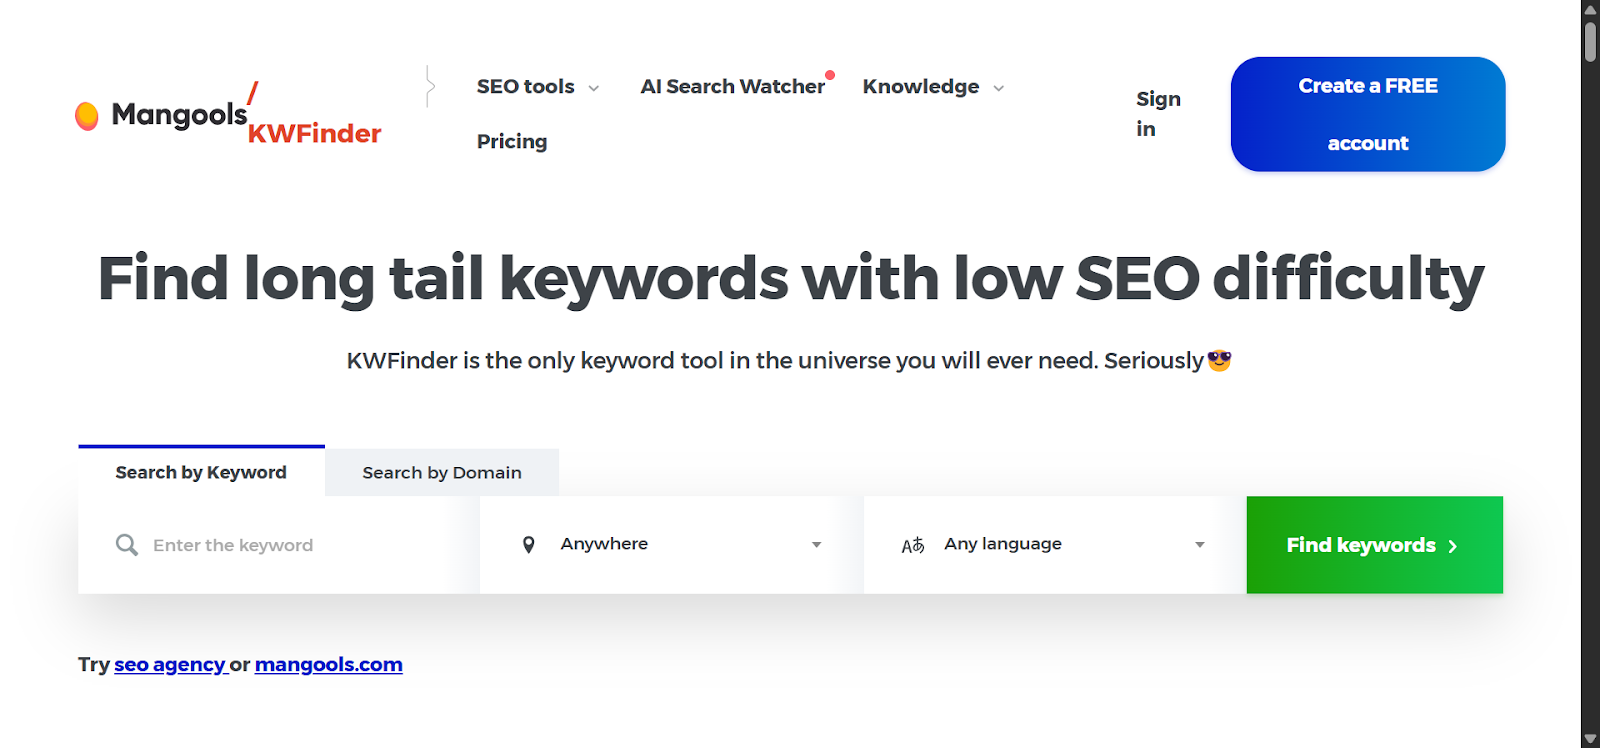Screen dimensions: 1600x748
Task: Open the SEO tools dropdown
Action: click(x=536, y=87)
